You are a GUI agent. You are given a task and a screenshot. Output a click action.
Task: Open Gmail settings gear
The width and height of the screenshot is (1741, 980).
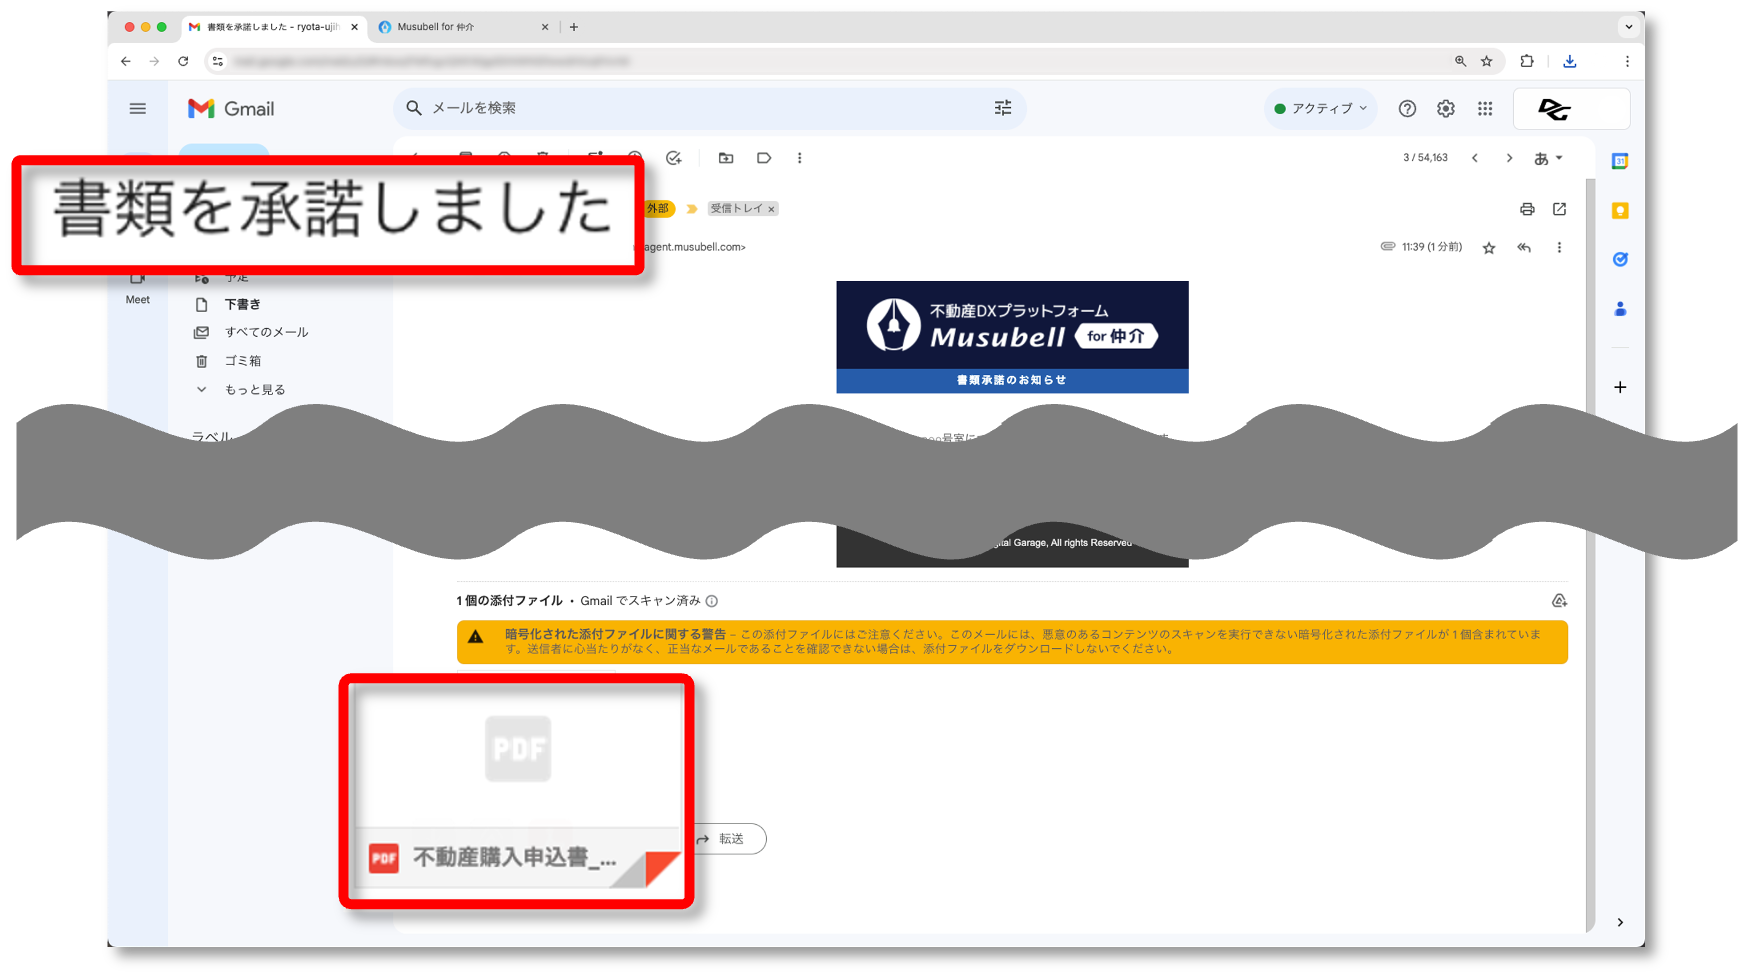[1445, 109]
